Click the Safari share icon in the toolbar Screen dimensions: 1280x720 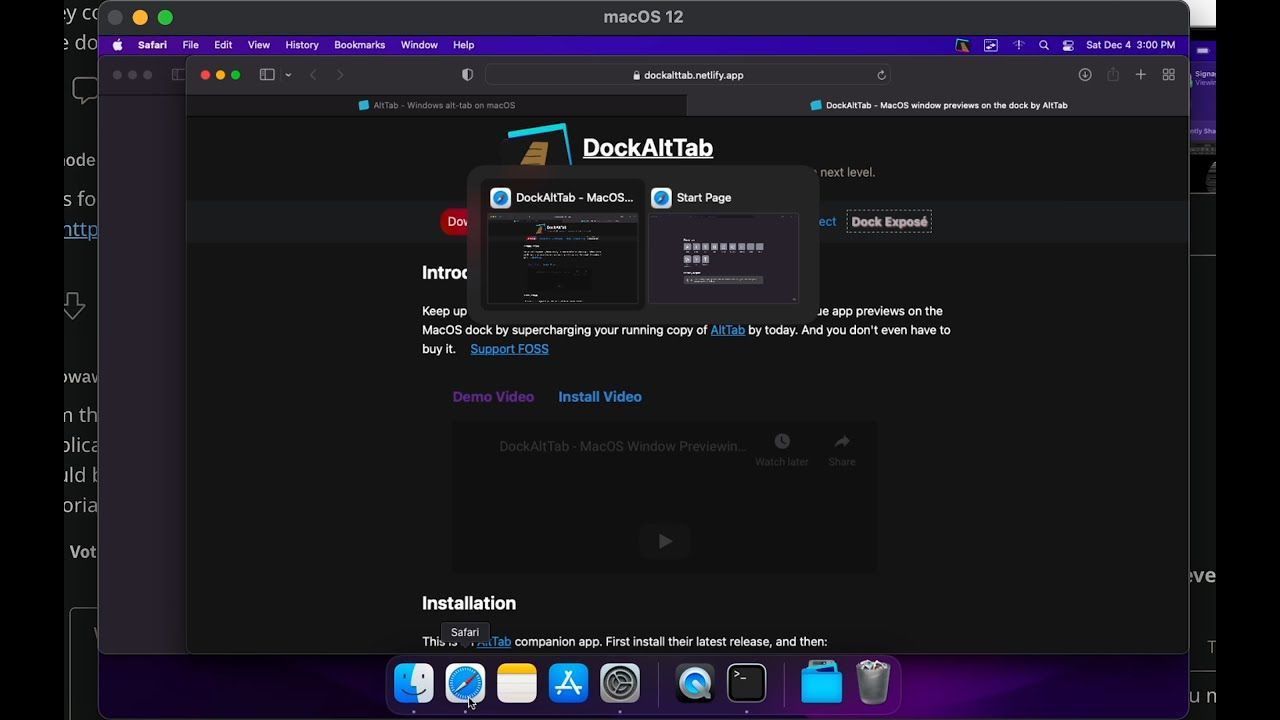[1113, 74]
